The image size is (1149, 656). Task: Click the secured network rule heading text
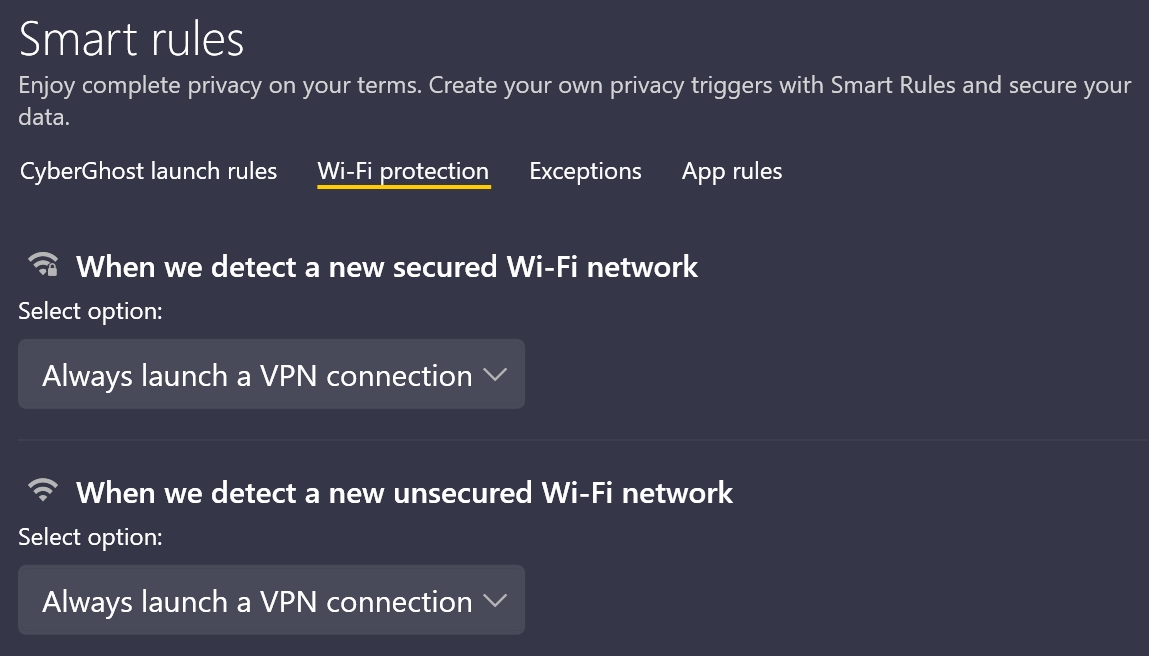click(389, 266)
